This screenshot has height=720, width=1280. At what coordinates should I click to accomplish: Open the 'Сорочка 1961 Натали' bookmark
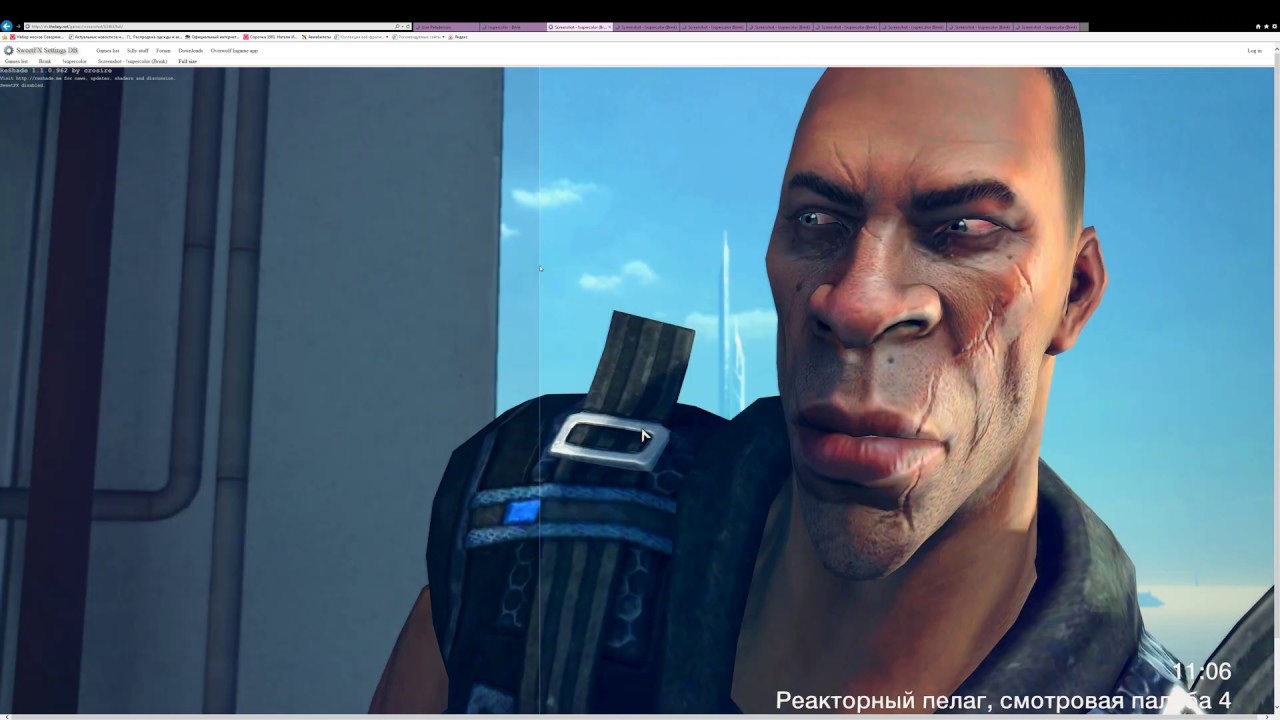[x=271, y=37]
